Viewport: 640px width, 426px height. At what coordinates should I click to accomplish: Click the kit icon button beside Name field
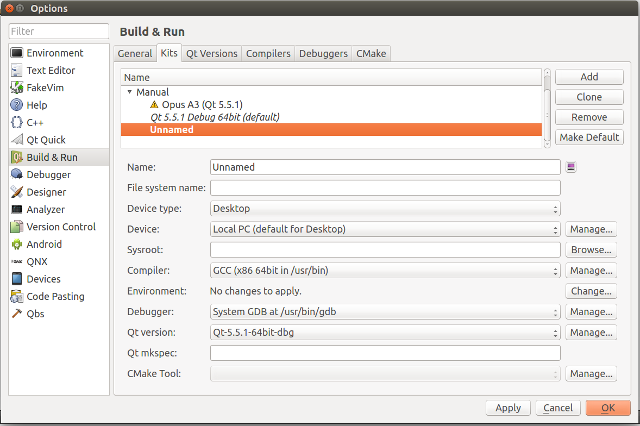(571, 167)
